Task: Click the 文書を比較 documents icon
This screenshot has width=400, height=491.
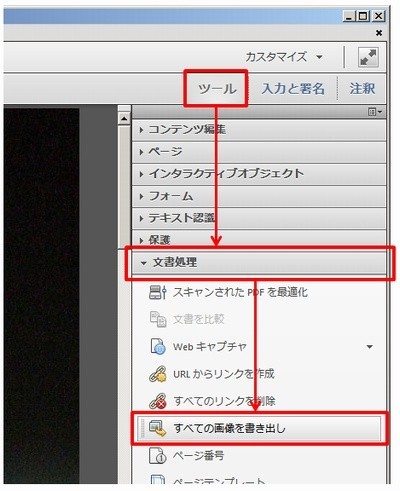Action: 157,319
